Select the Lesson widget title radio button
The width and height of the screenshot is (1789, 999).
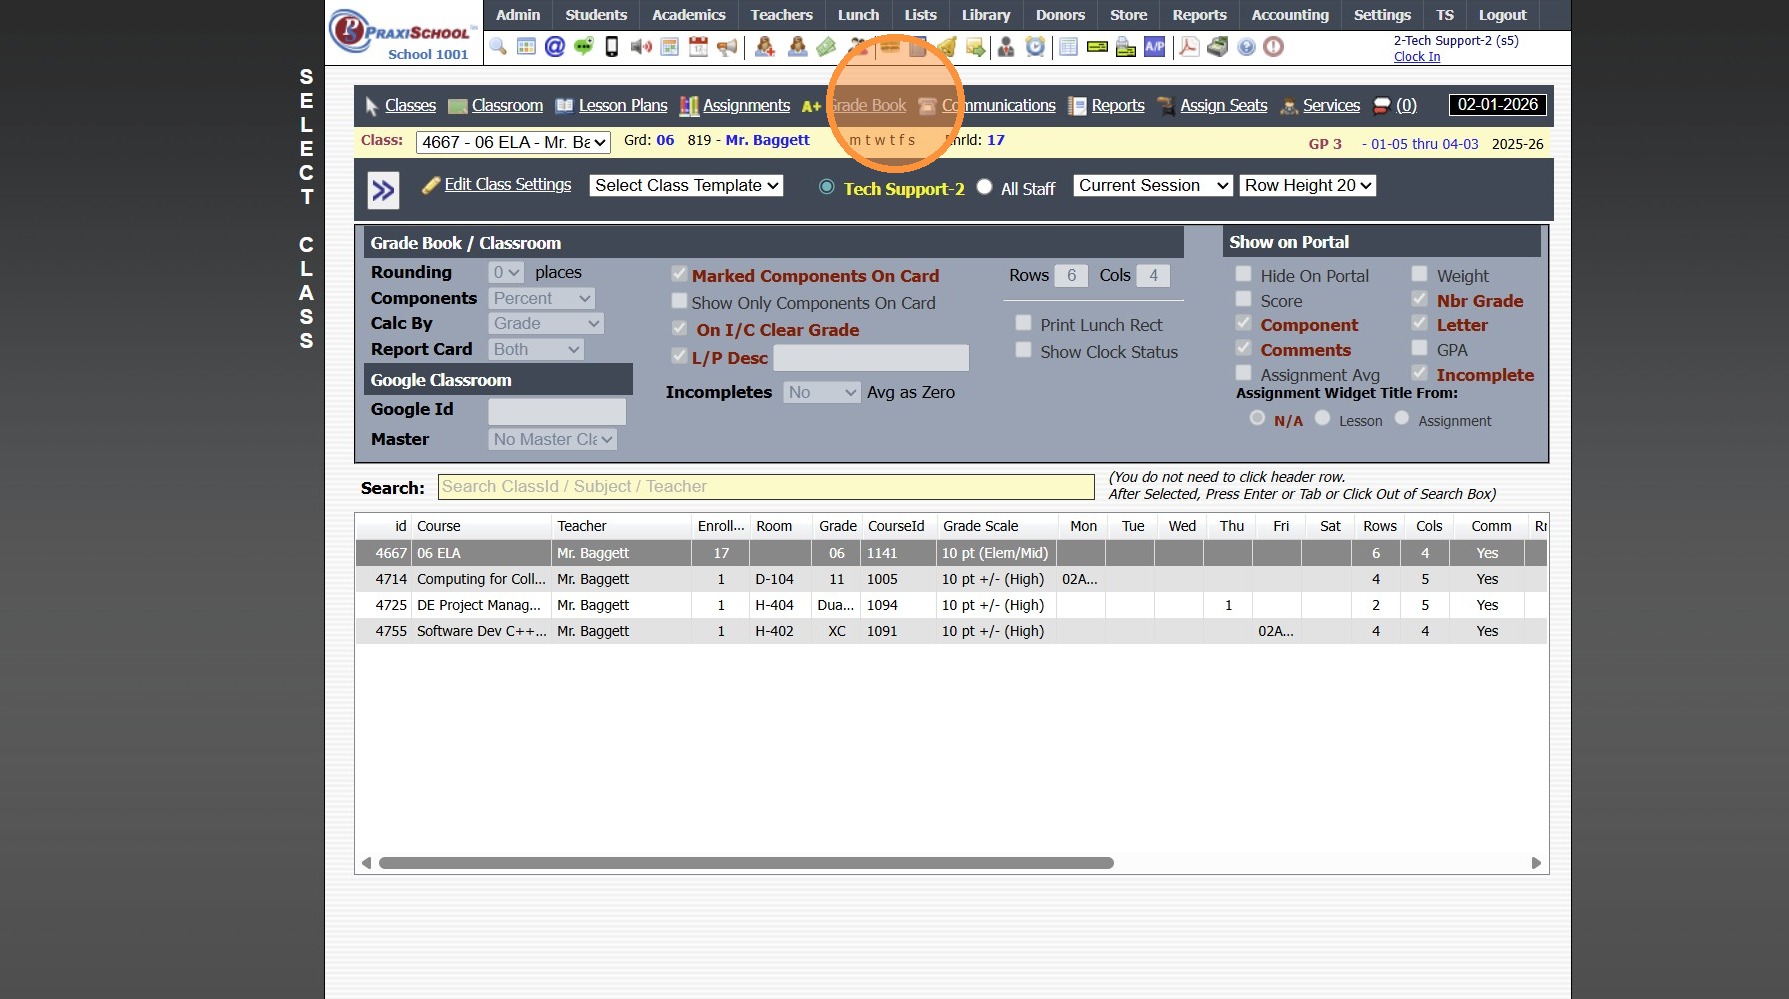(x=1322, y=418)
